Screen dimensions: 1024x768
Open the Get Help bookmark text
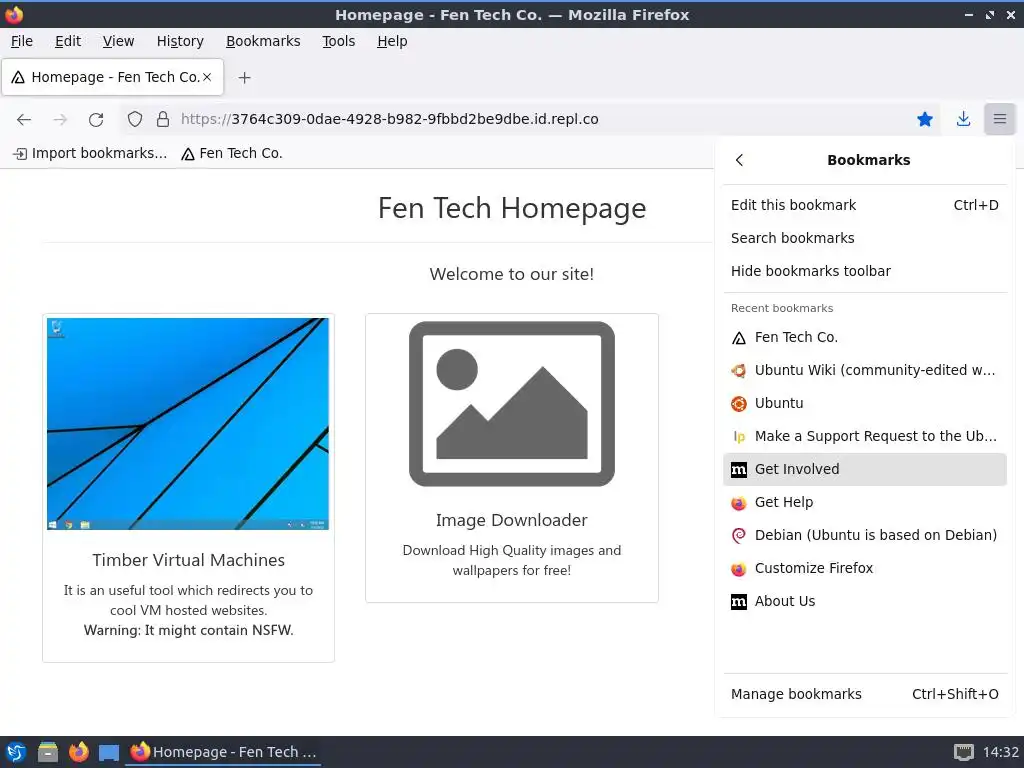tap(784, 502)
